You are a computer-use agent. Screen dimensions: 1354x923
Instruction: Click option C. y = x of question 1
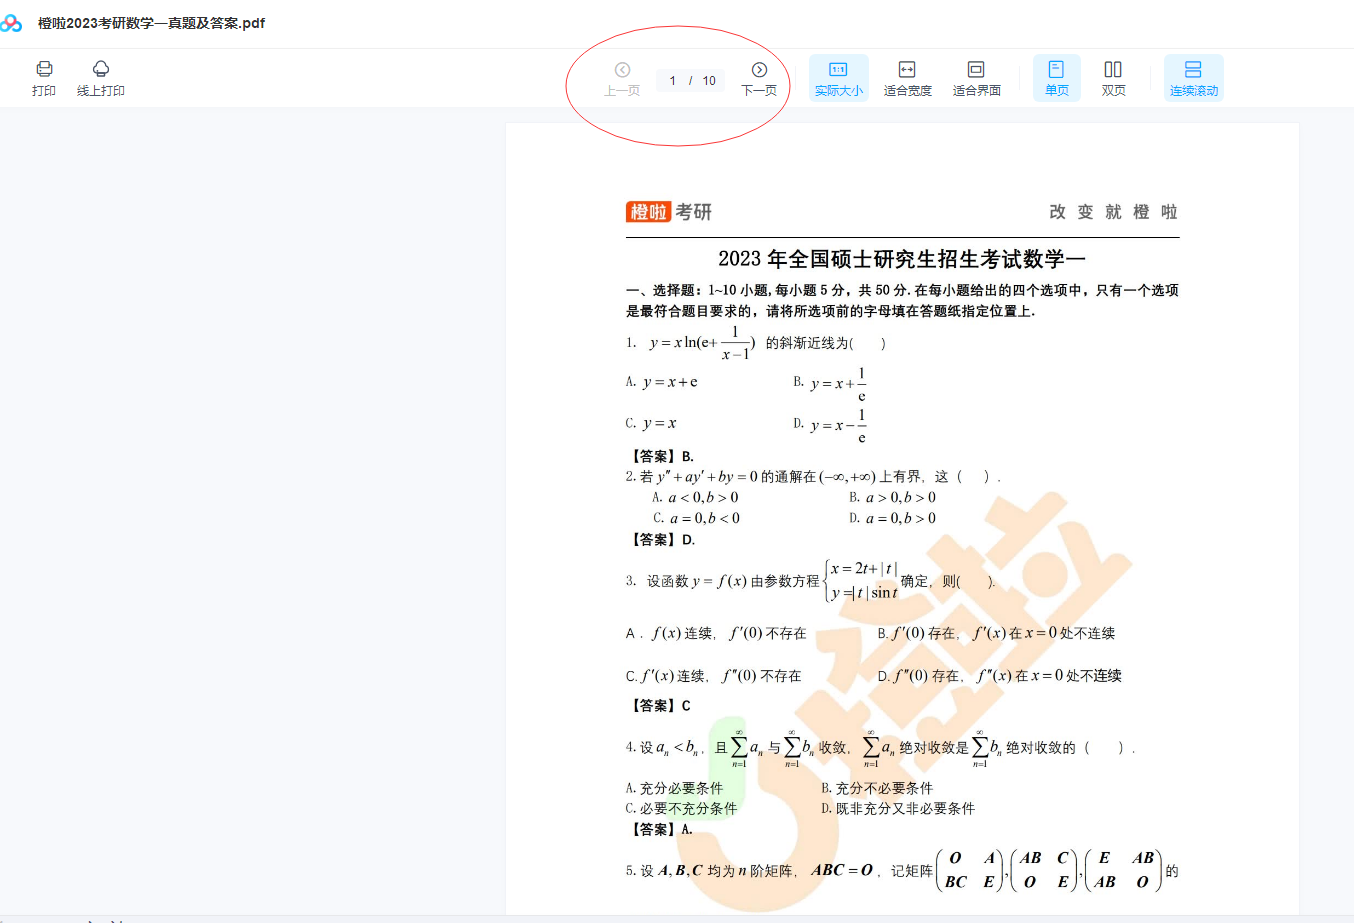pos(651,423)
